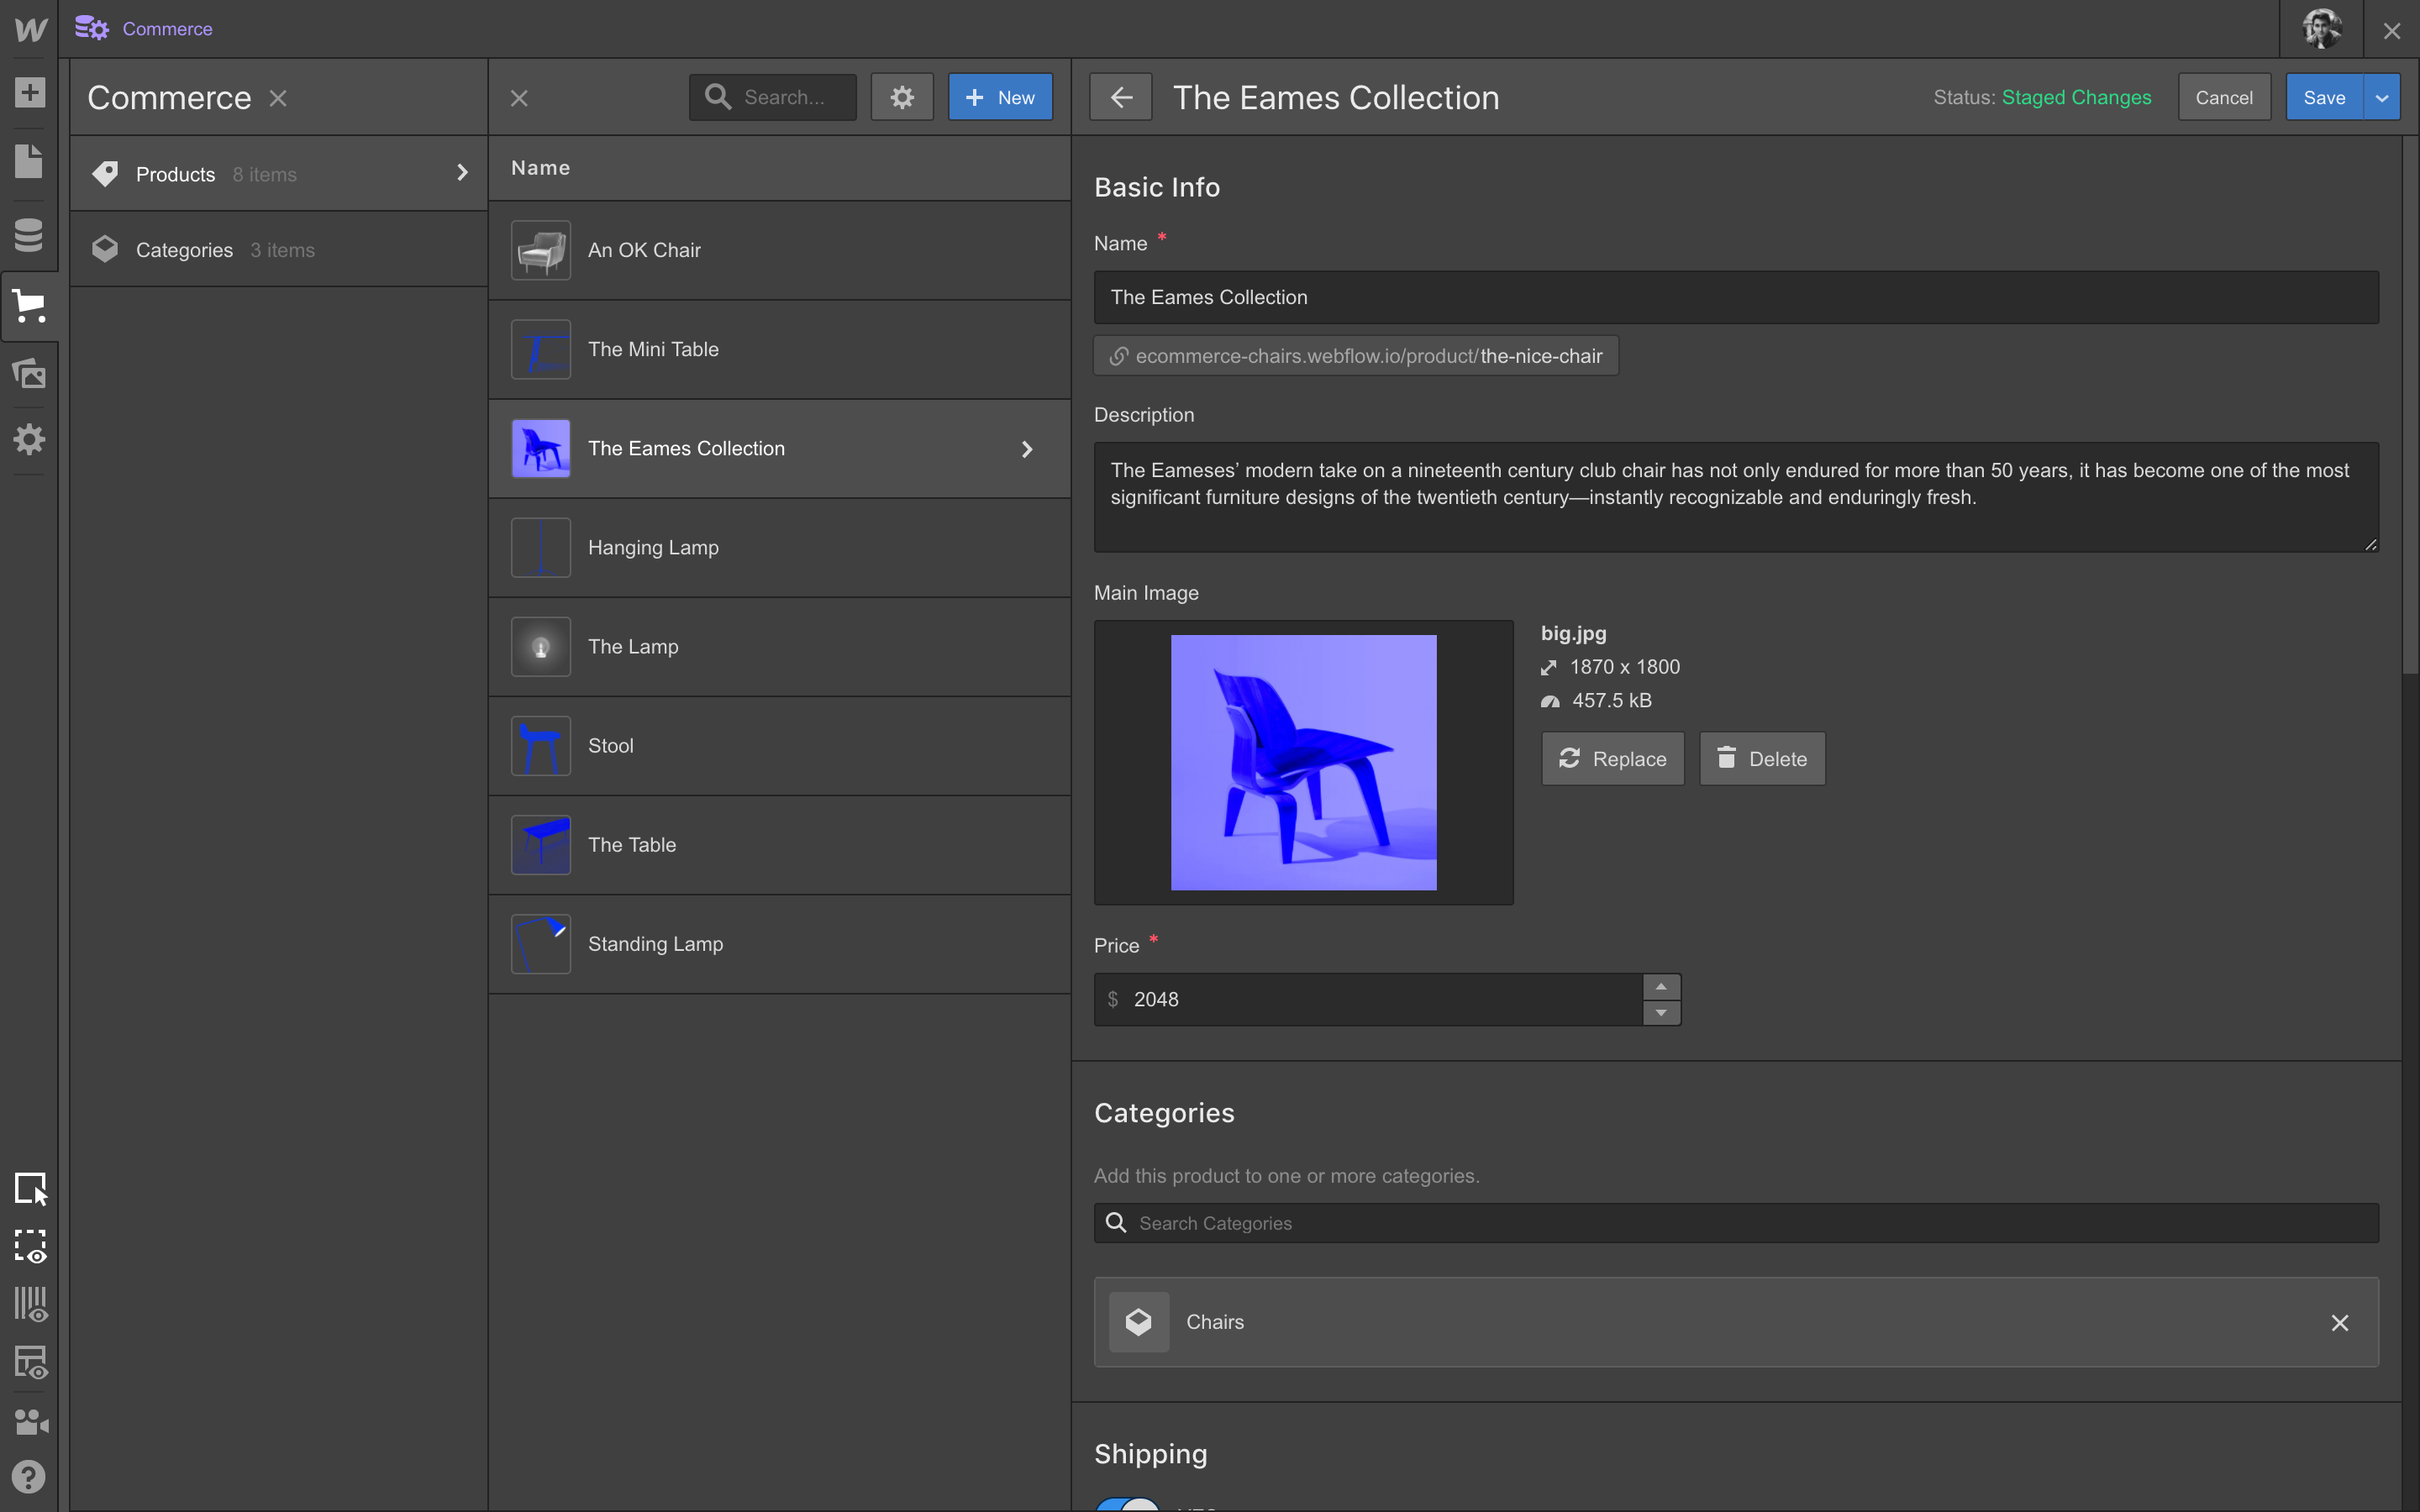Go back using the arrow button
Image resolution: width=2420 pixels, height=1512 pixels.
[x=1121, y=97]
